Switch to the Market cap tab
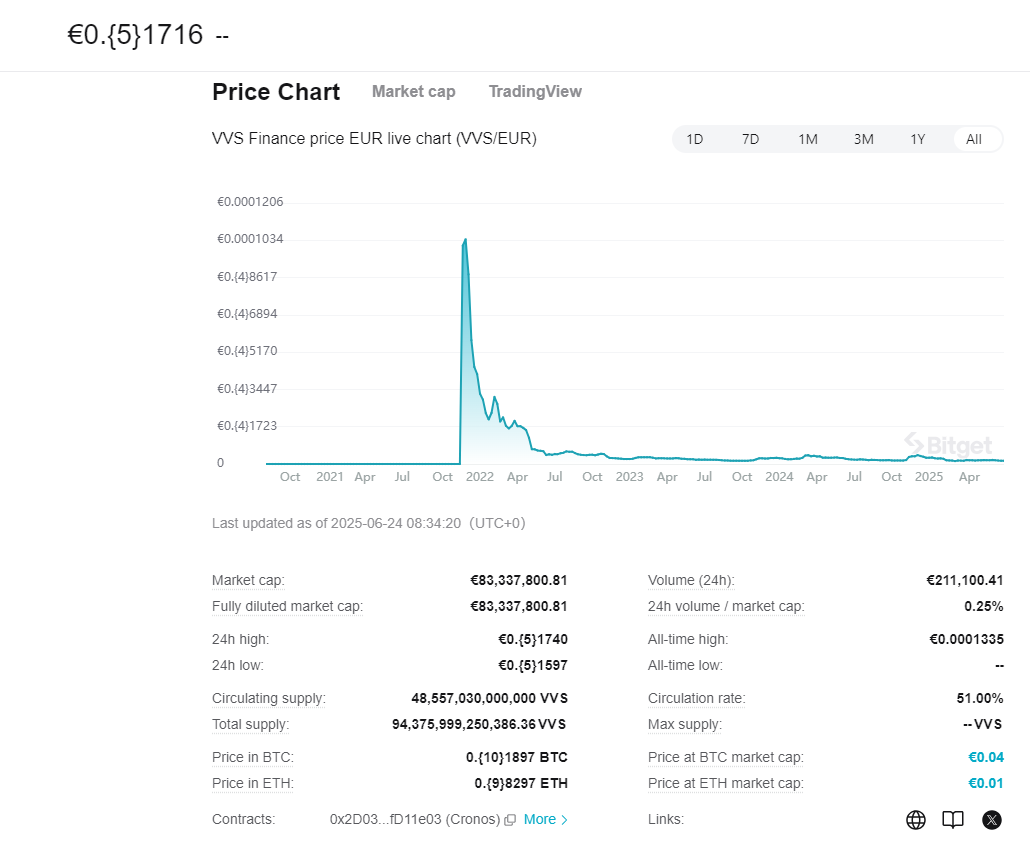The image size is (1030, 848). click(413, 91)
